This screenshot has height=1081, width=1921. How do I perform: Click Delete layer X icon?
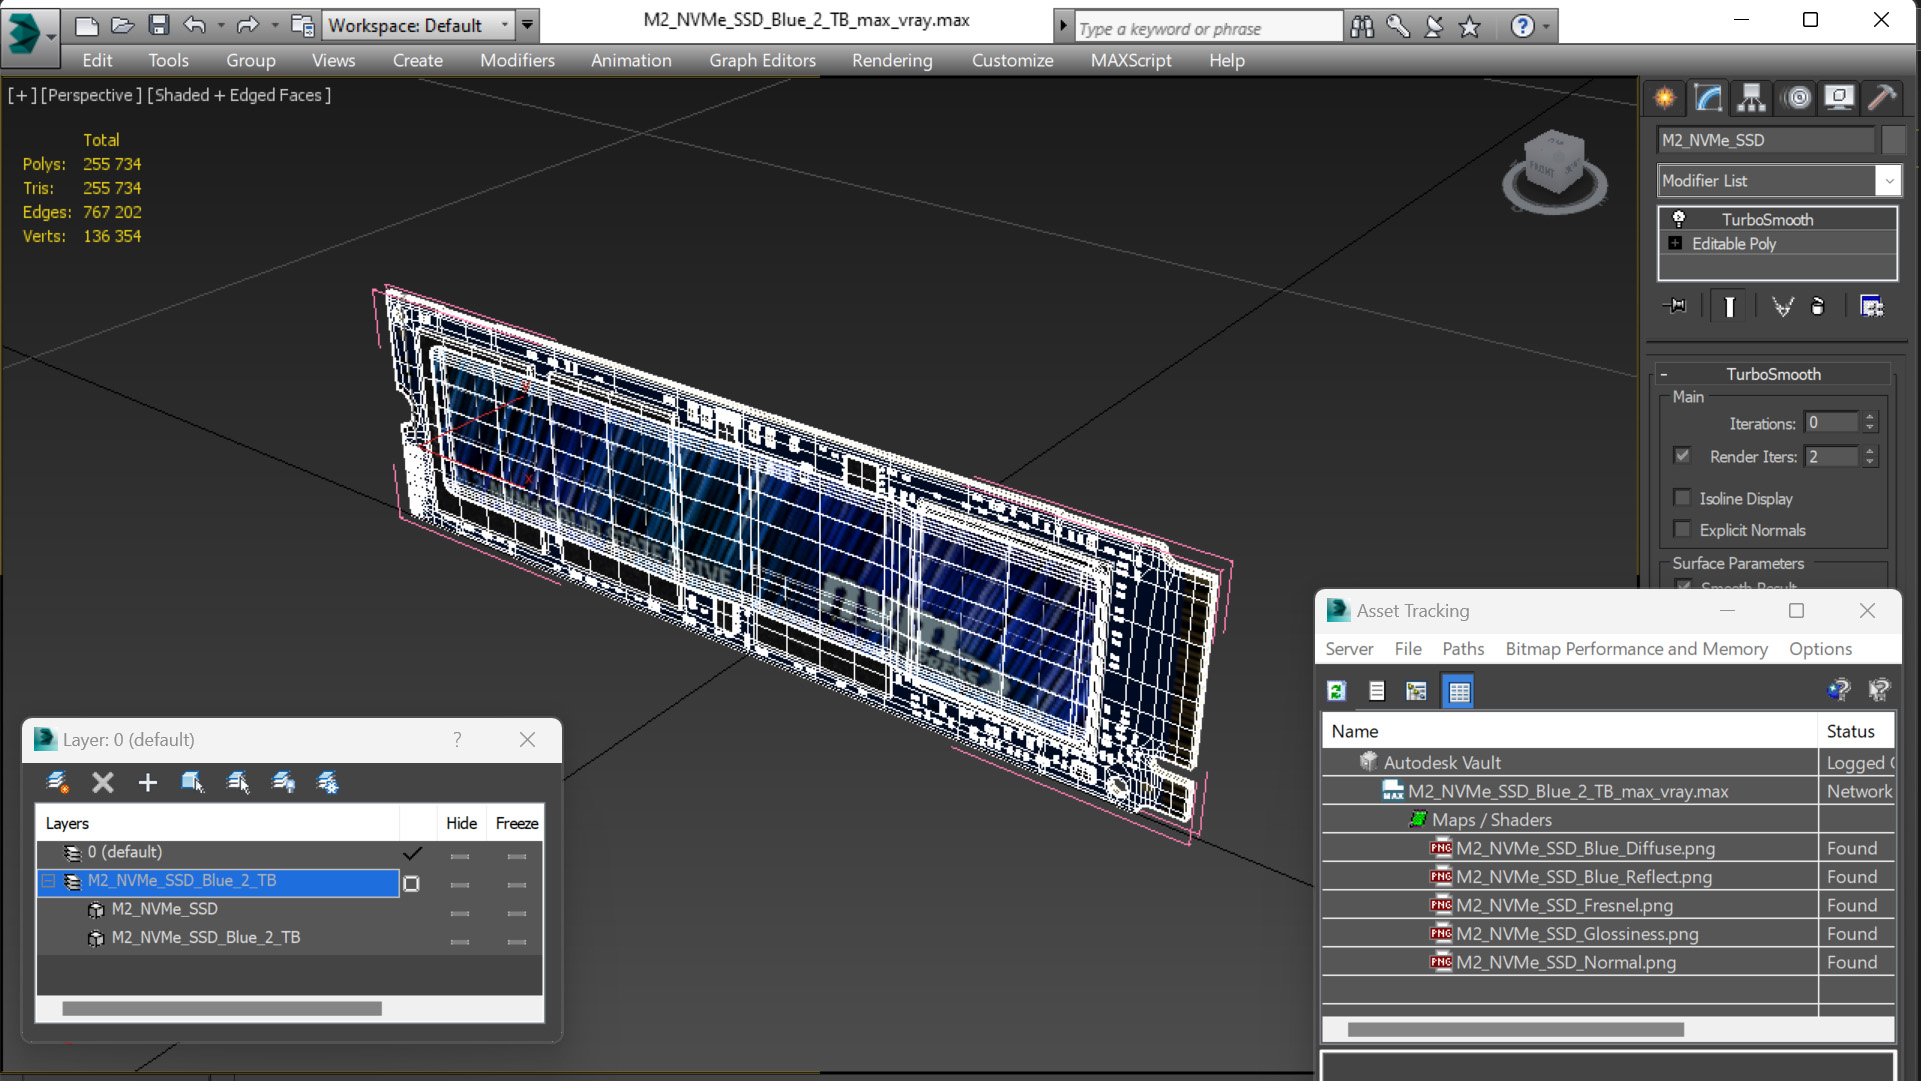click(103, 782)
